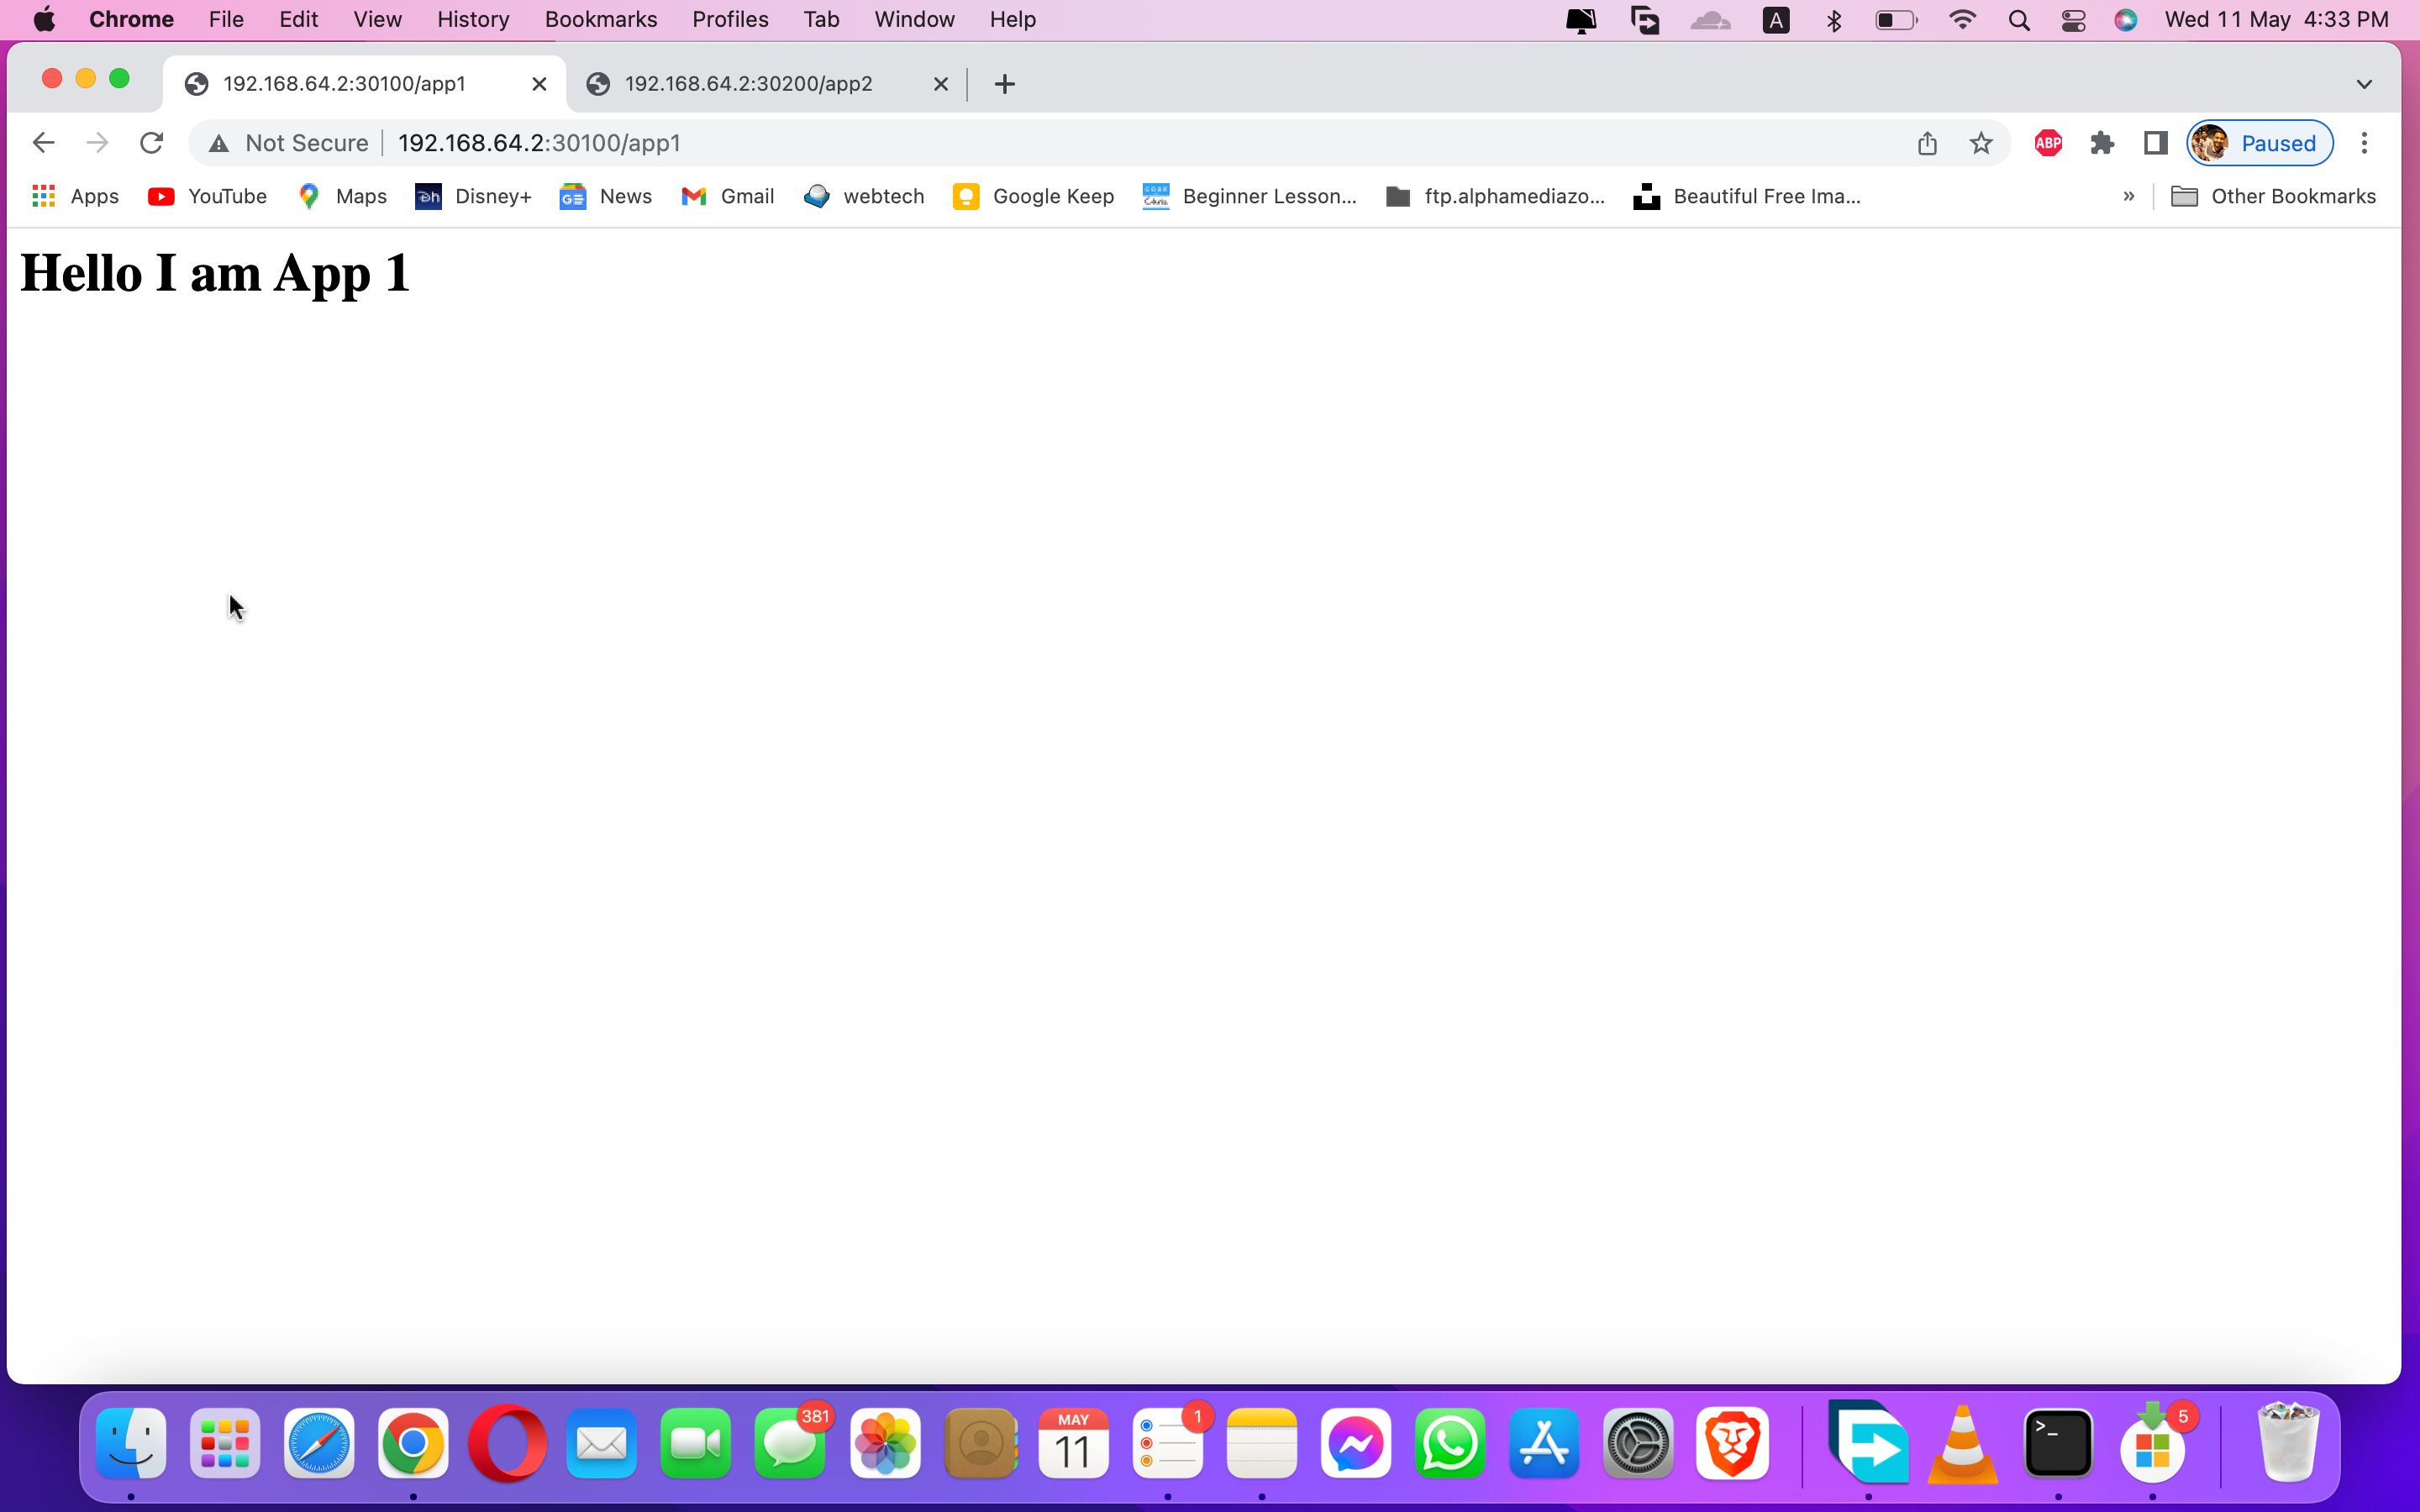The width and height of the screenshot is (2420, 1512).
Task: Open Finder from the dock
Action: [x=131, y=1443]
